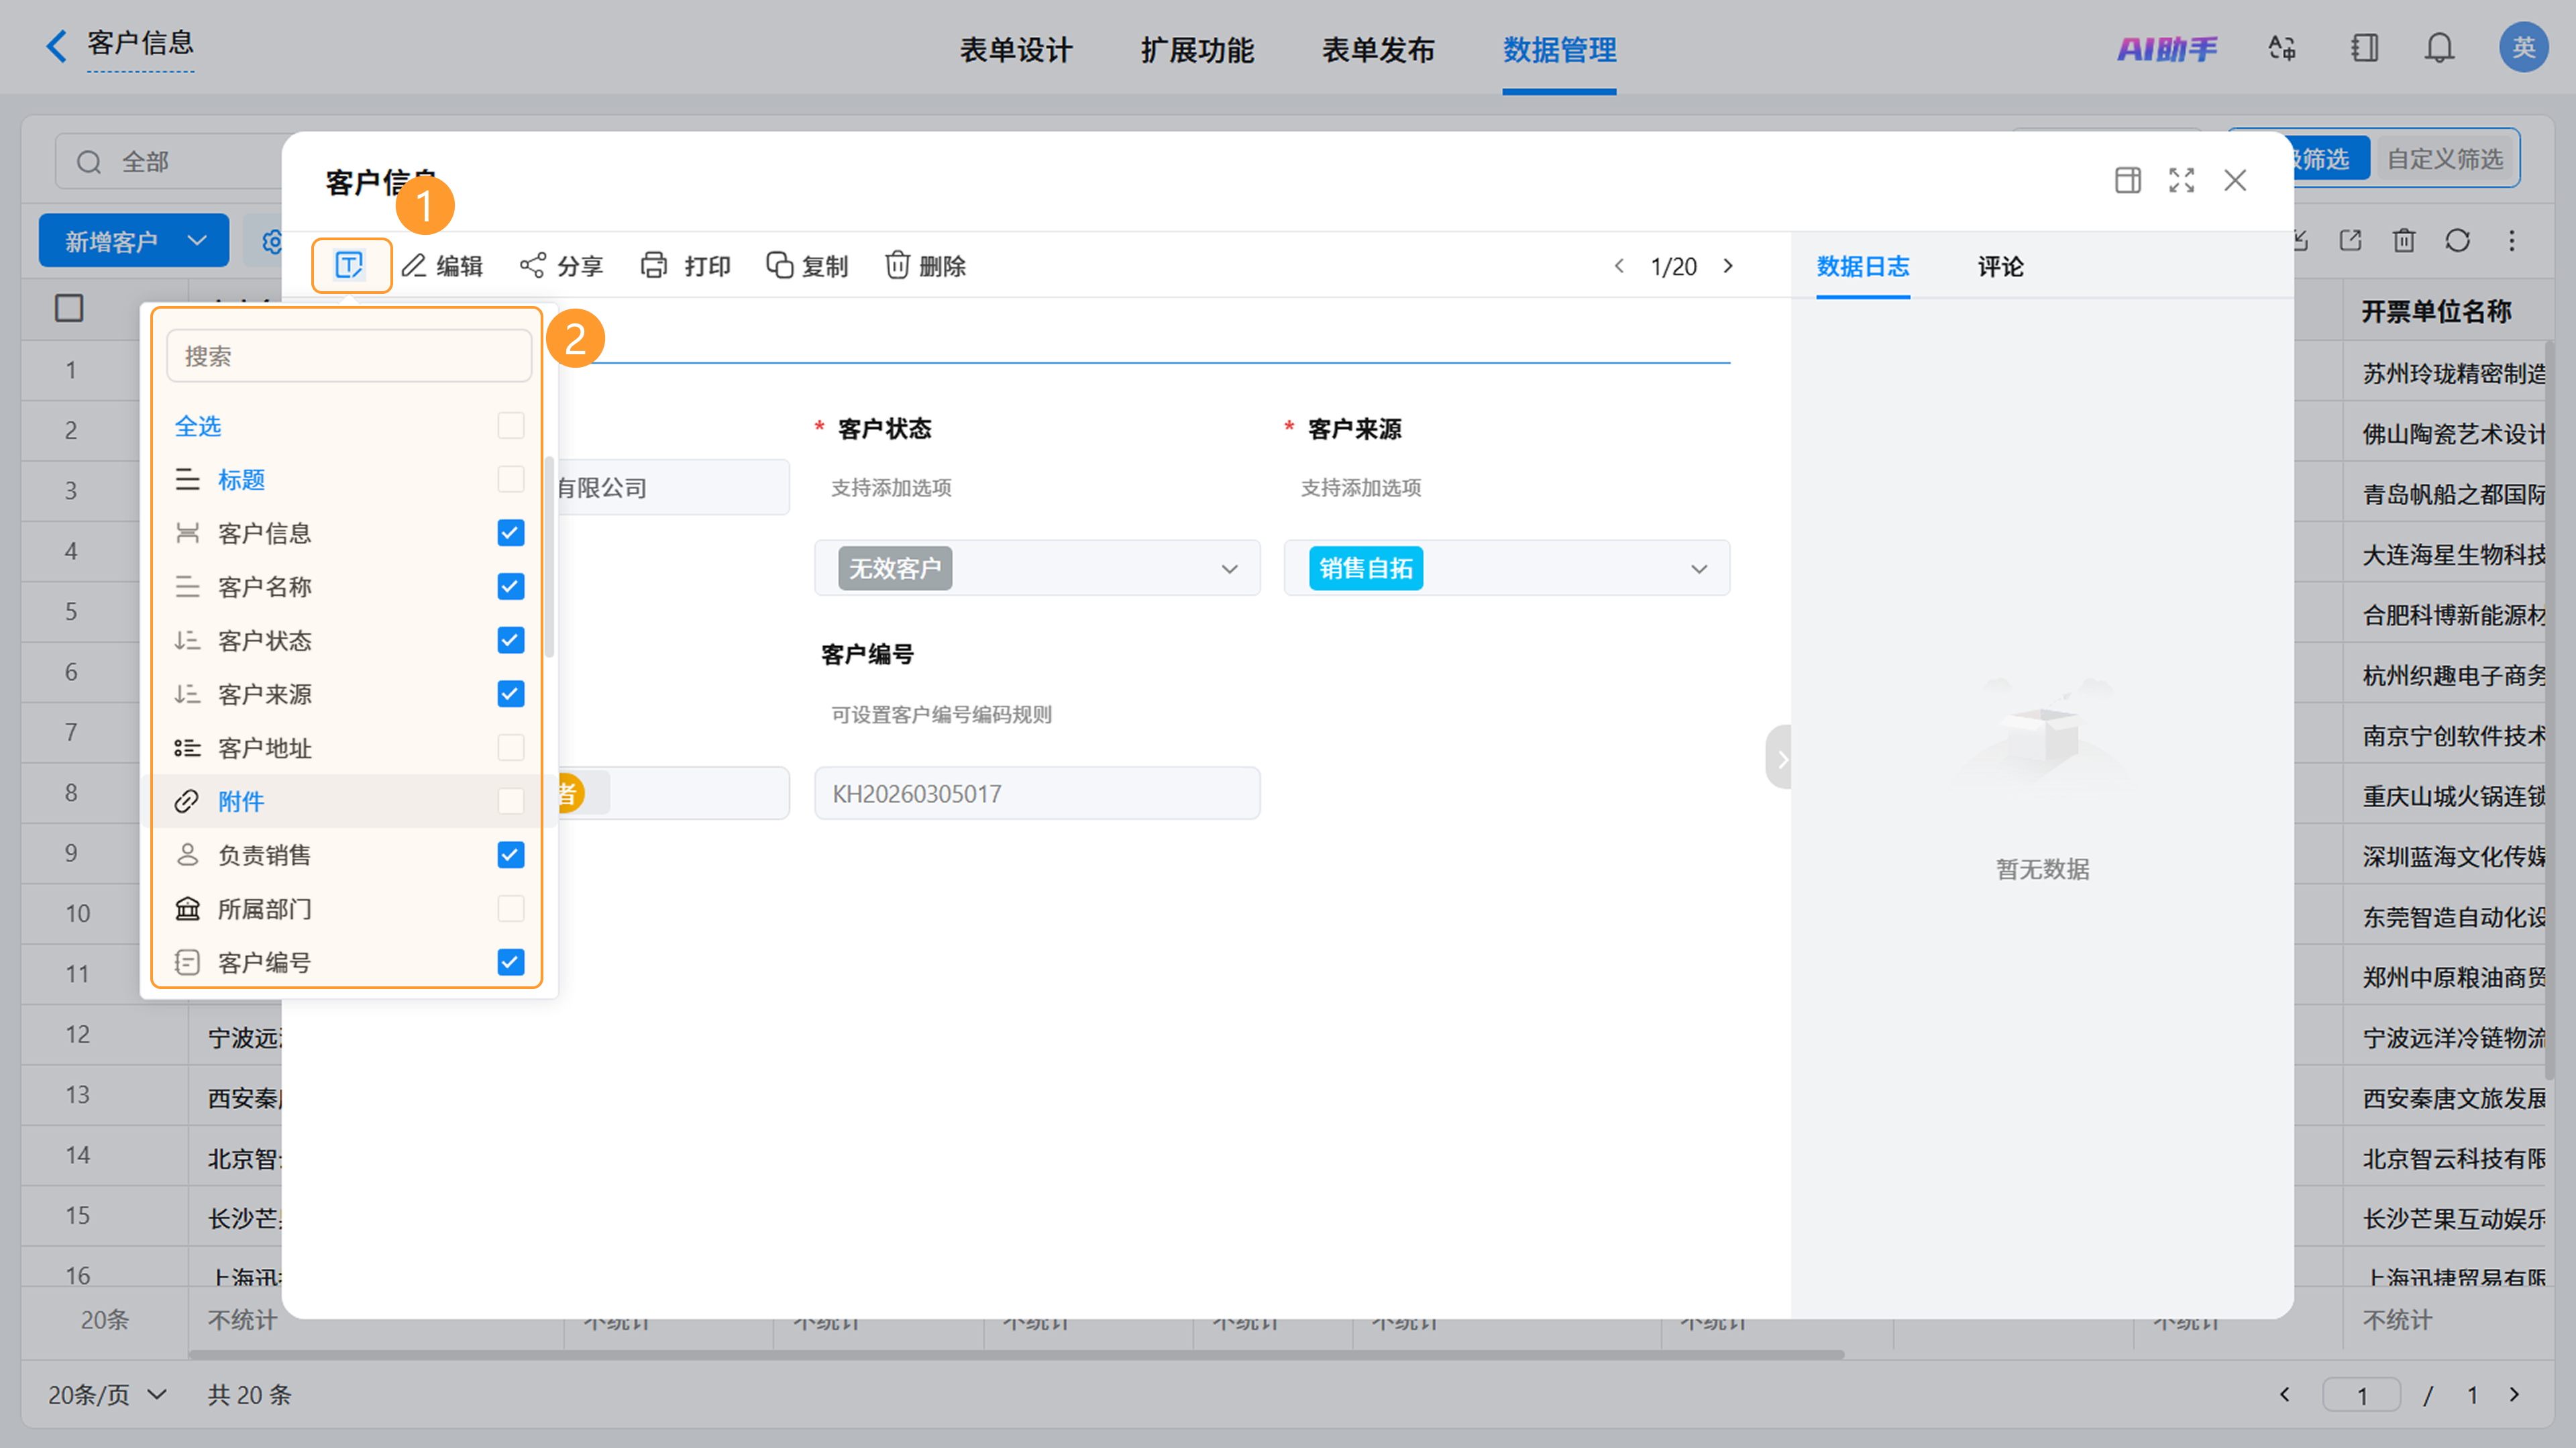Image resolution: width=2576 pixels, height=1448 pixels.
Task: Click the 删除 delete button
Action: coord(925,266)
